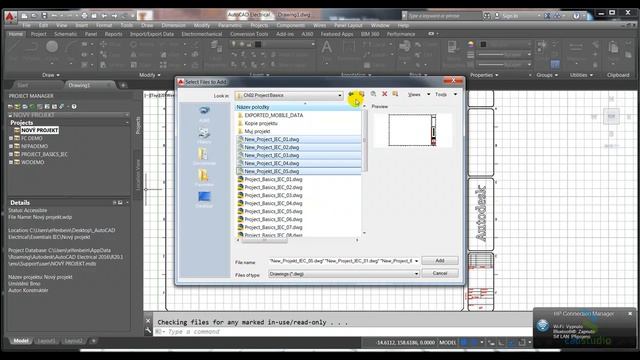
Task: Switch to the Start document tab
Action: tap(23, 85)
